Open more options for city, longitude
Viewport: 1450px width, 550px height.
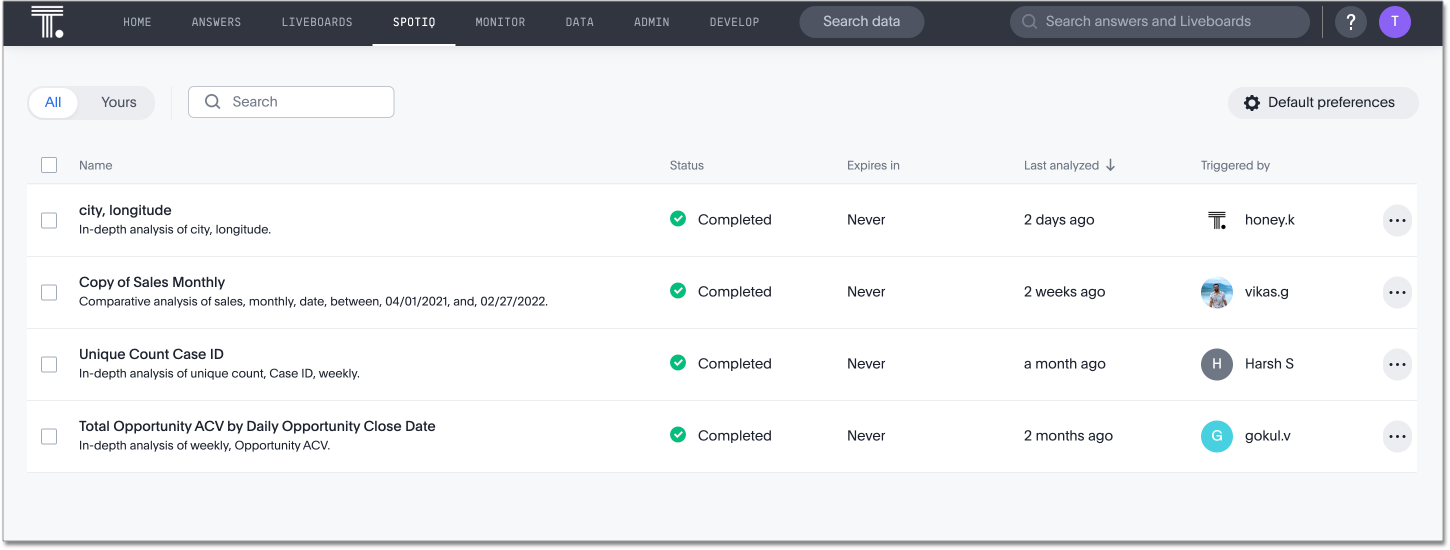[x=1396, y=220]
